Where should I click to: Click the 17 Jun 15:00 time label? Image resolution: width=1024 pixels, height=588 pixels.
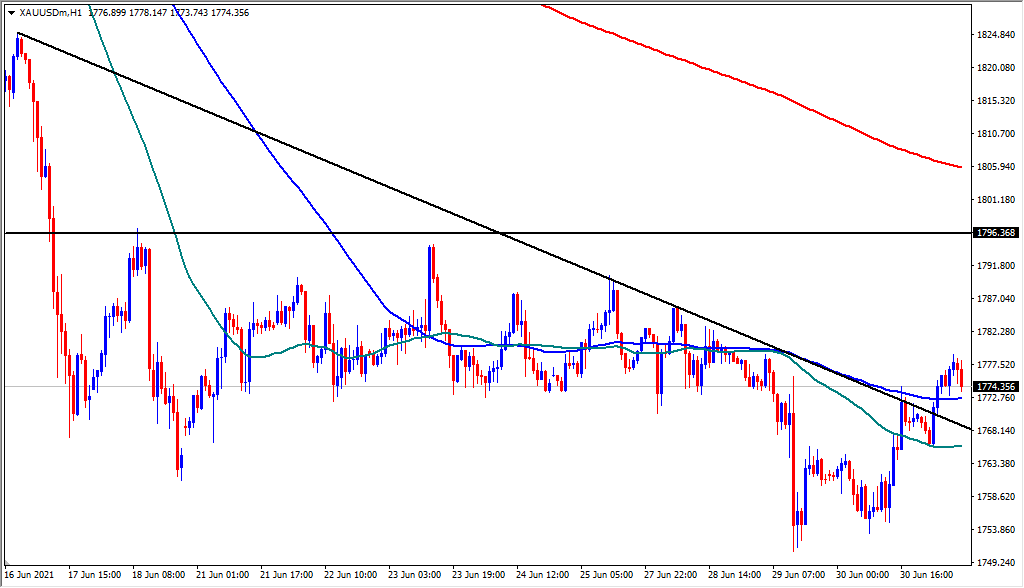[x=95, y=575]
